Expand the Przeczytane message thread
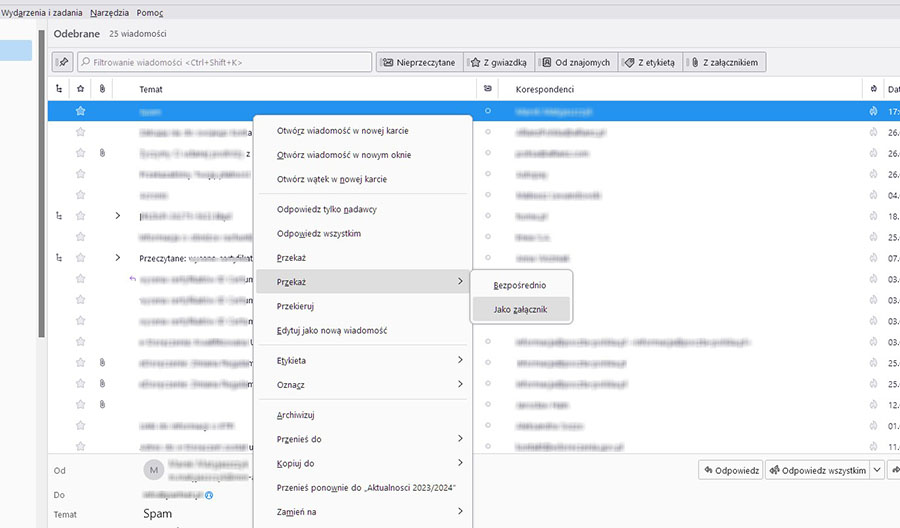Image resolution: width=900 pixels, height=528 pixels. point(118,258)
